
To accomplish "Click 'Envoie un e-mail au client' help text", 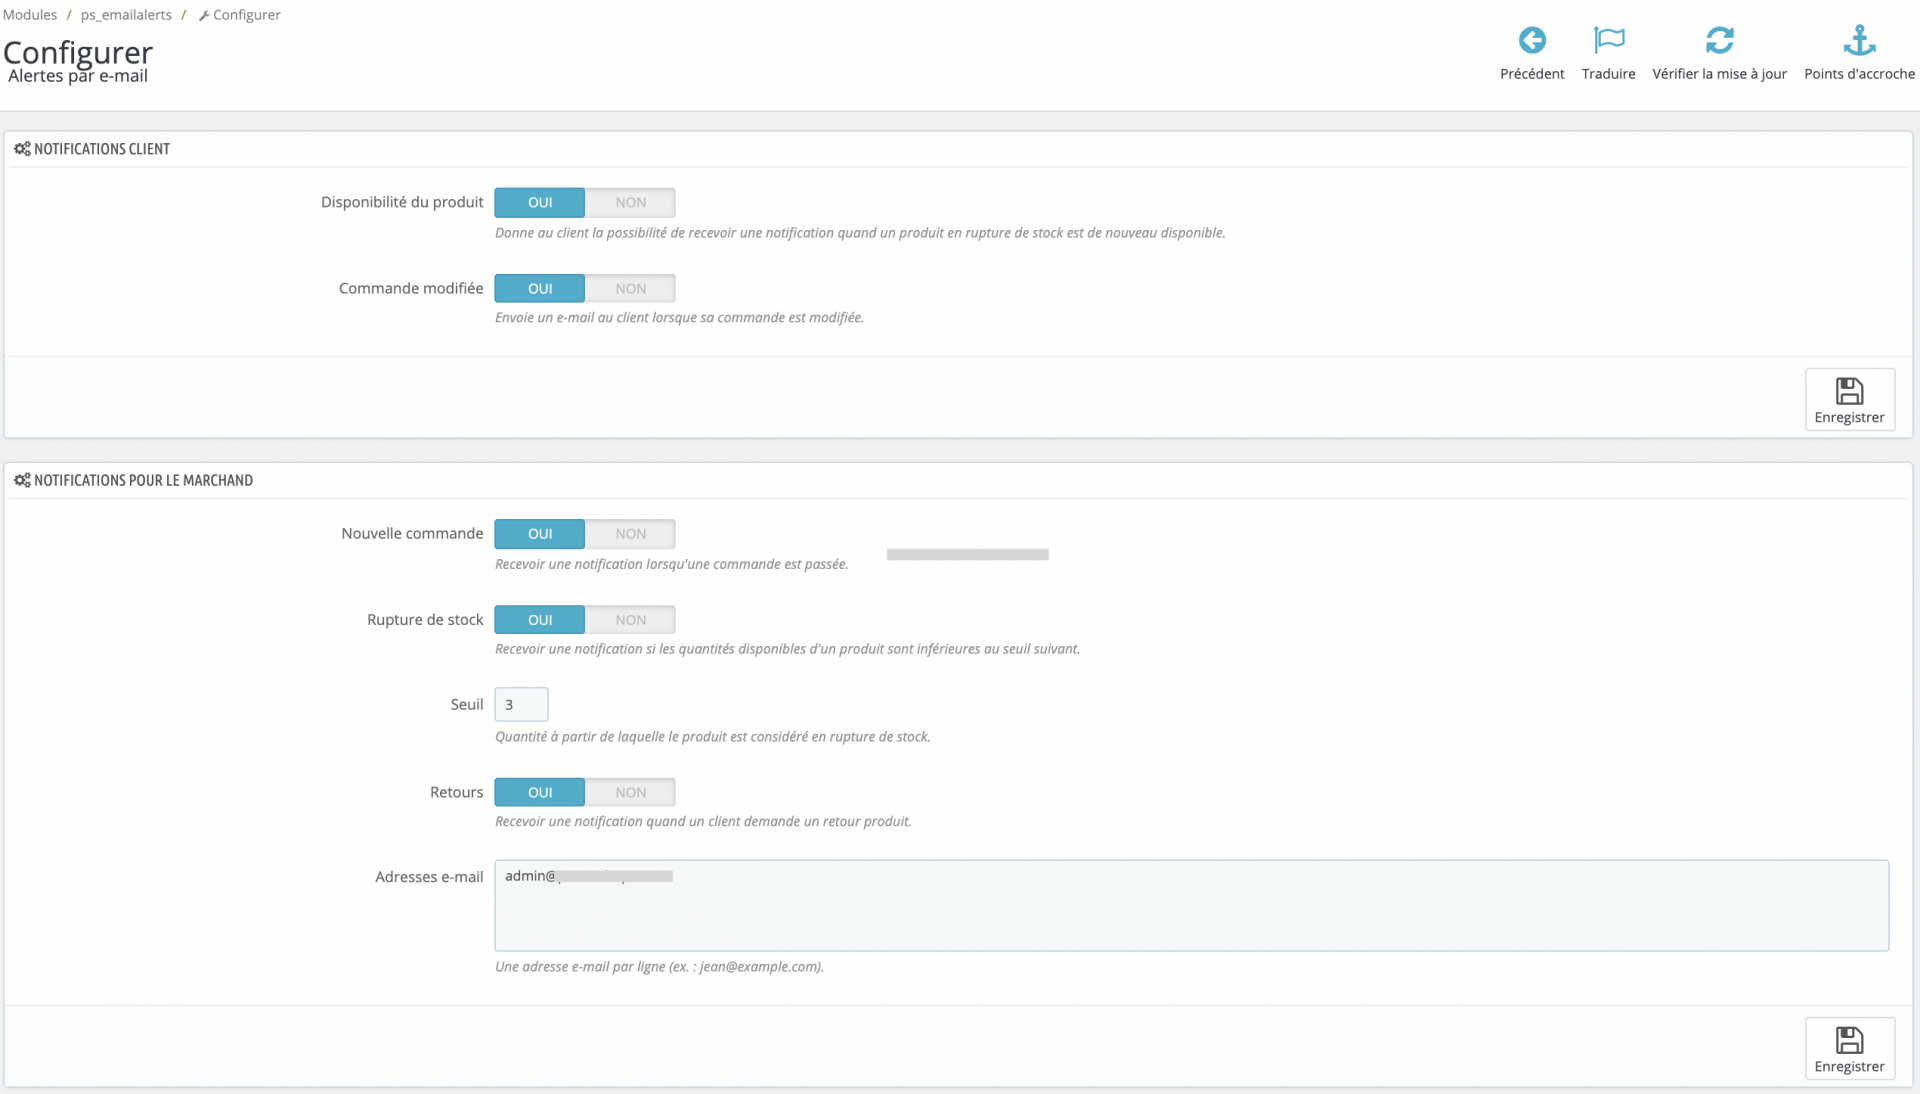I will (x=679, y=318).
